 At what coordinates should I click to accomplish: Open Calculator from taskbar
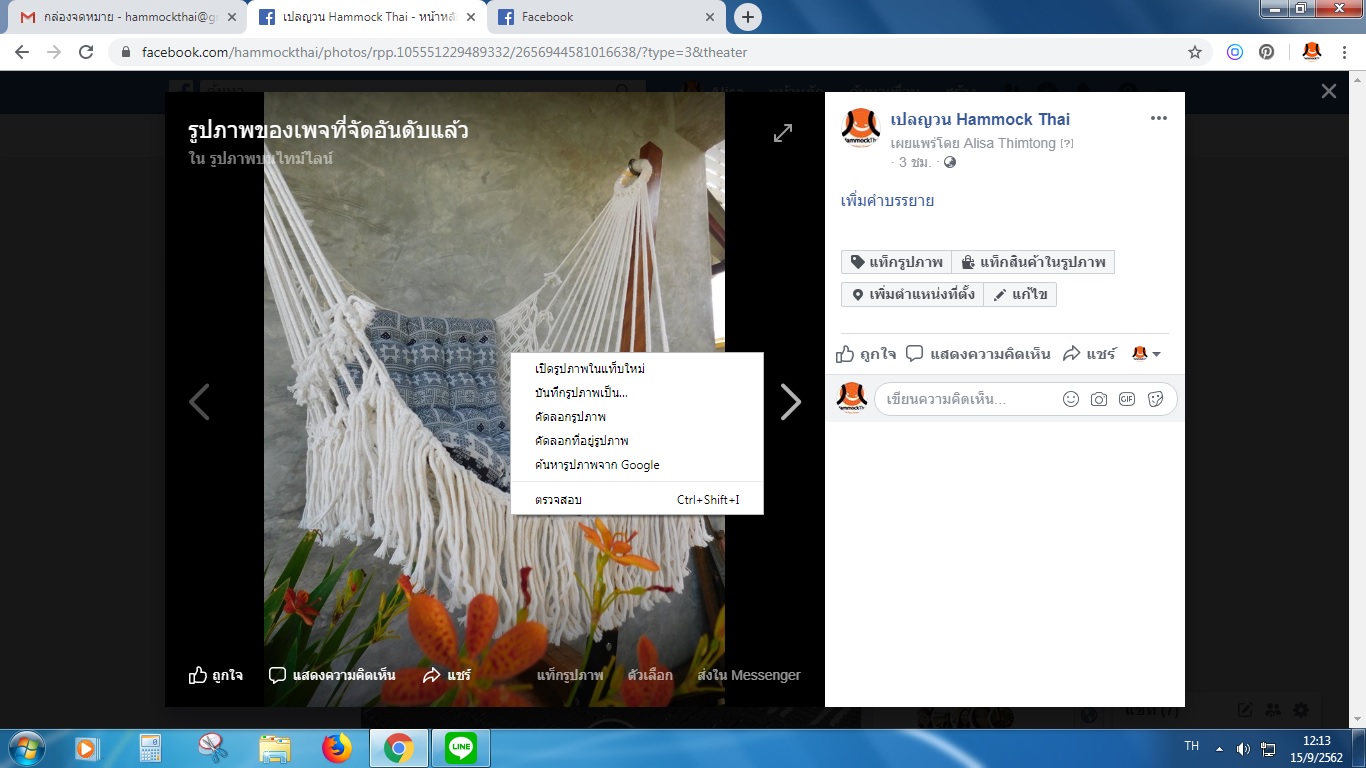tap(150, 748)
